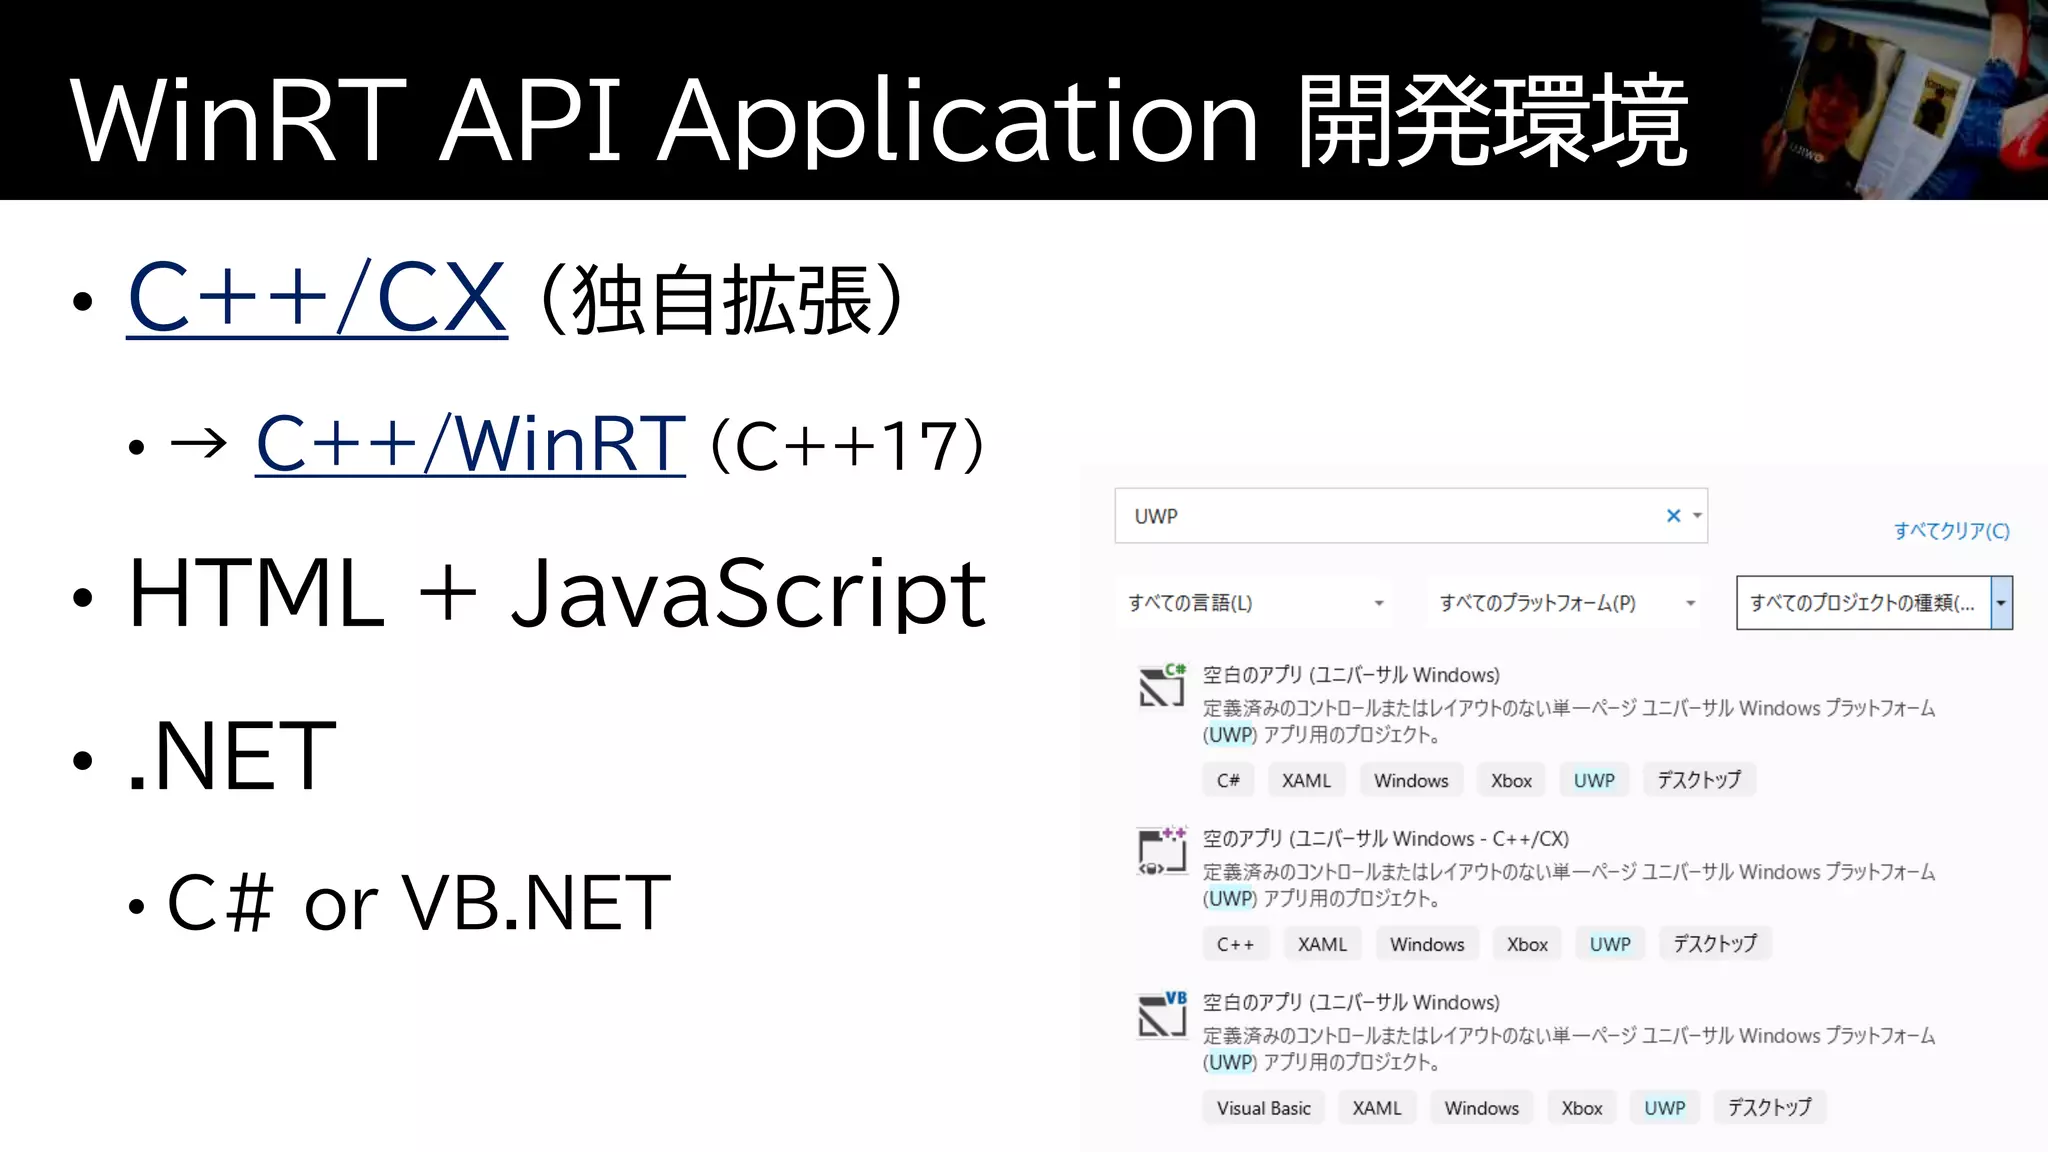Click the slide title WinRT API Application
2048x1152 pixels.
(663, 122)
